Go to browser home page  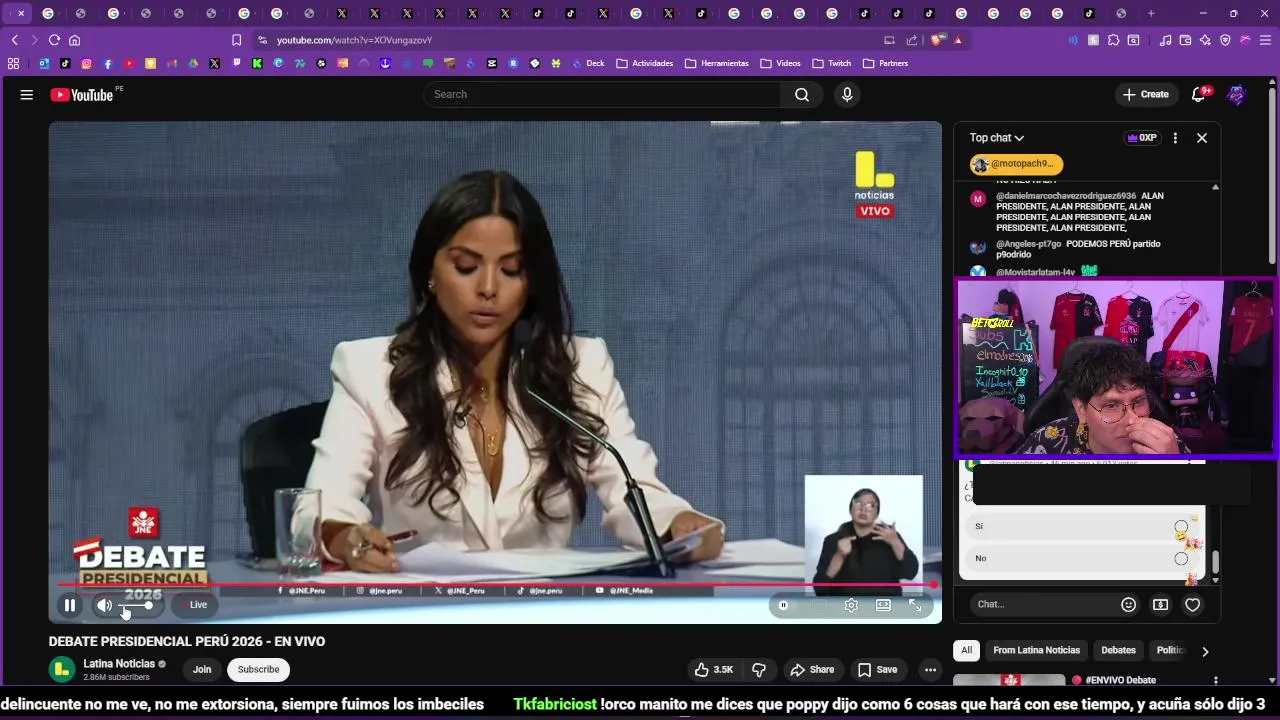coord(74,40)
